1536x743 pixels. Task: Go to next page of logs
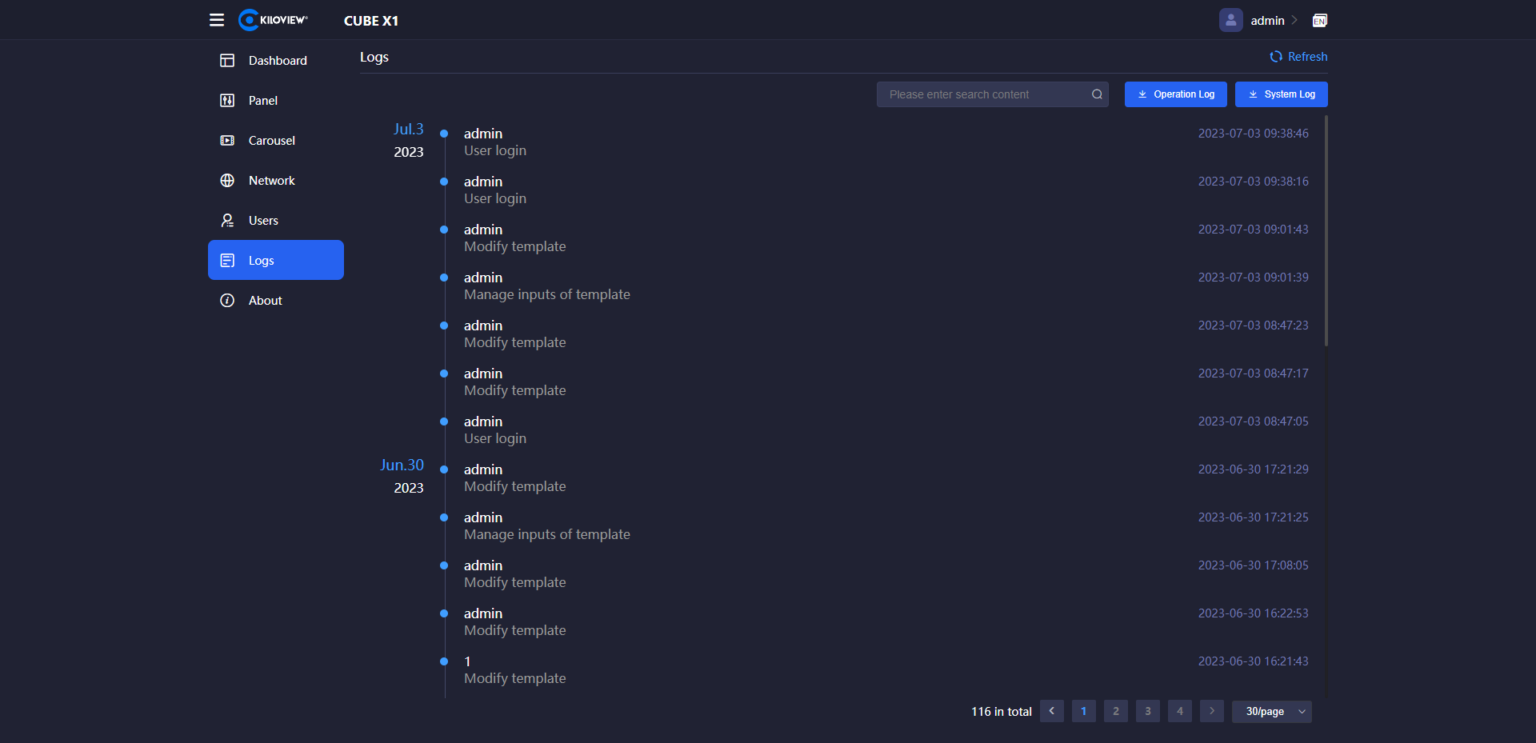[1211, 711]
